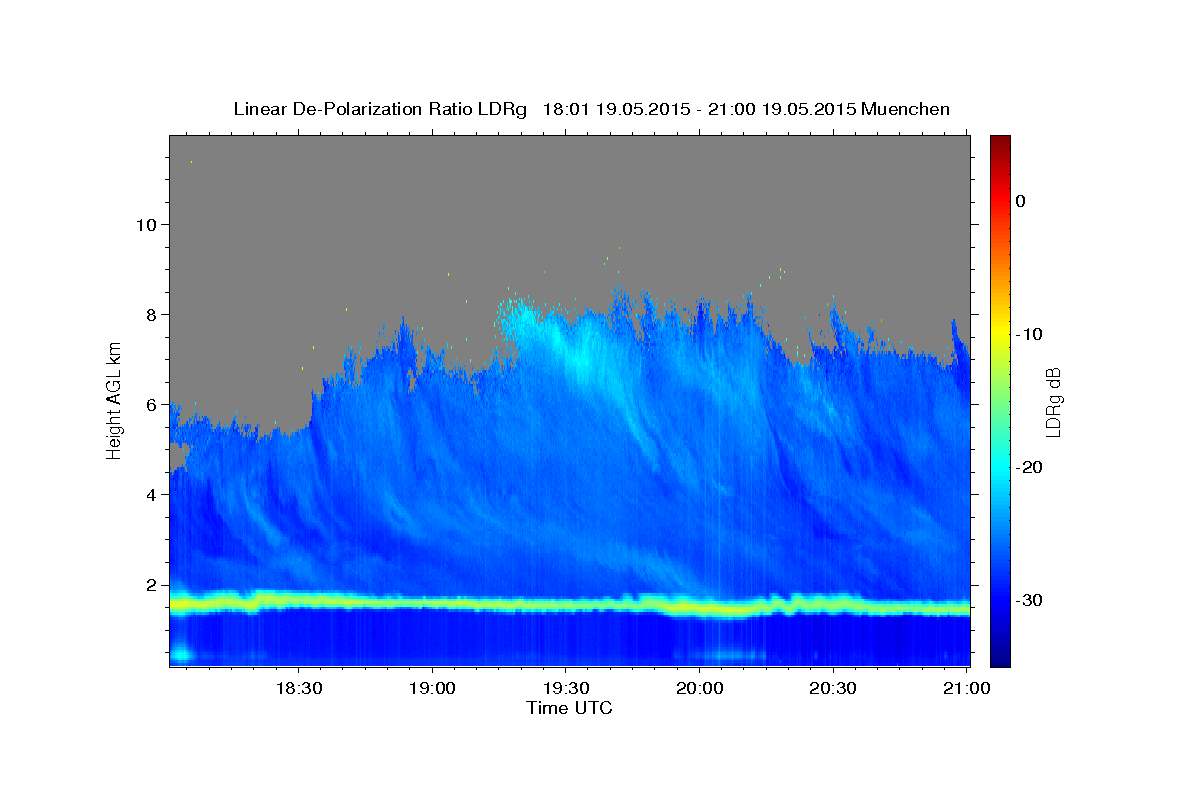Click the colorbar value -30
Screen dimensions: 1200x800
click(x=1030, y=600)
